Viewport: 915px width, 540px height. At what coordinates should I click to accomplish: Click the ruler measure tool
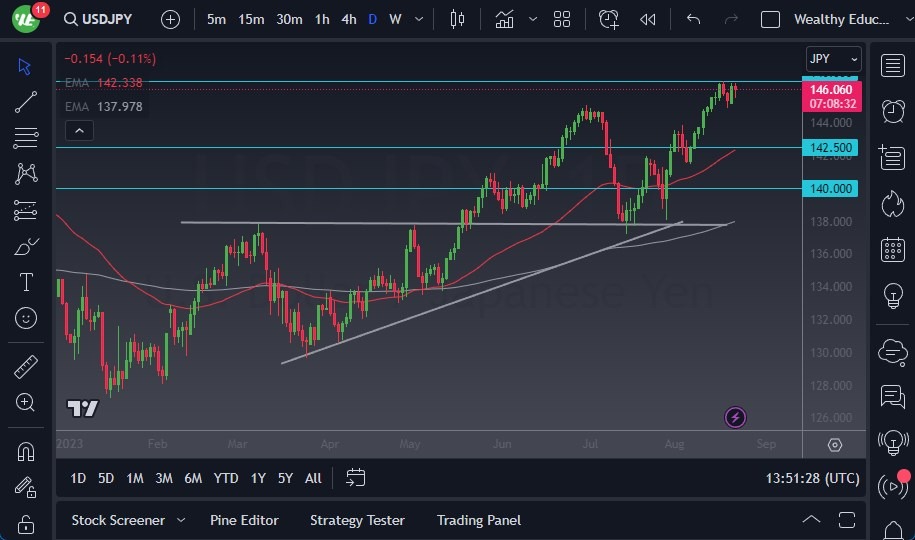pyautogui.click(x=26, y=366)
